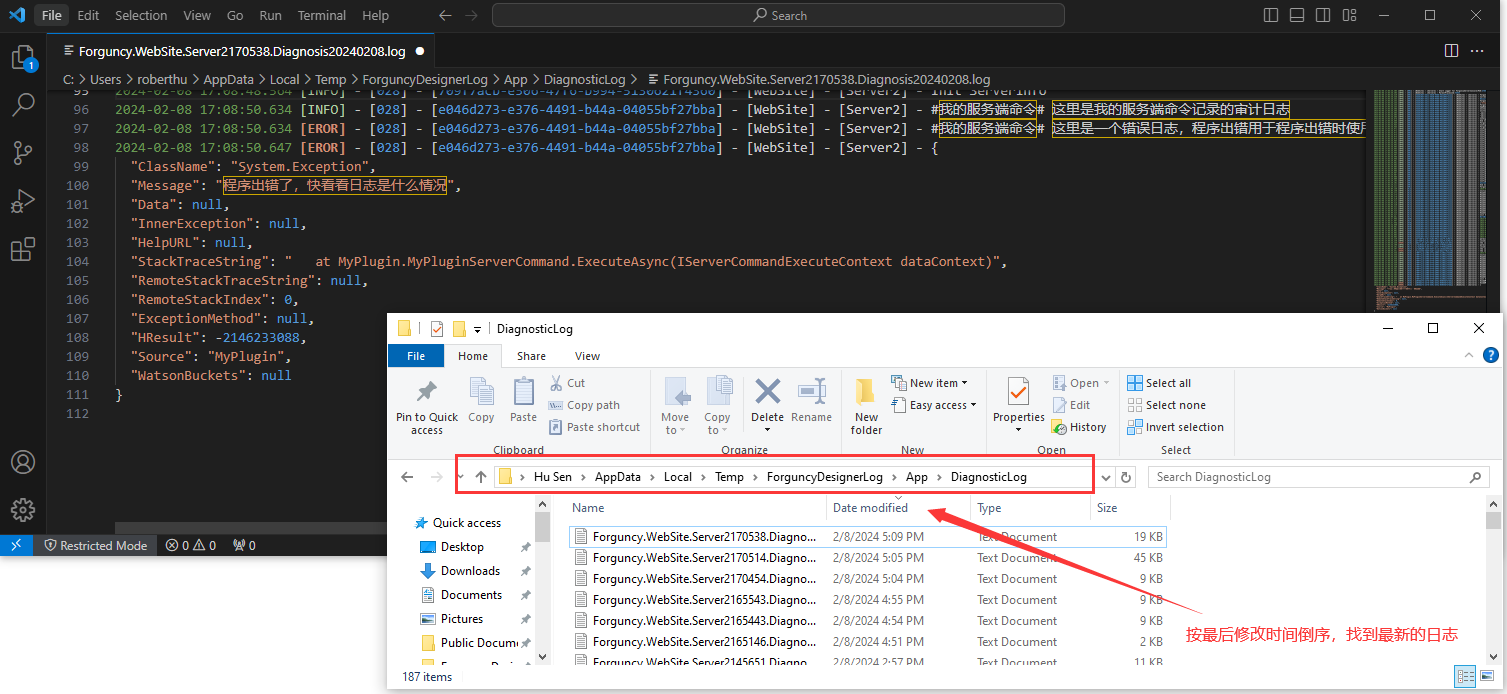Click Copy path
The height and width of the screenshot is (694, 1507).
pyautogui.click(x=585, y=405)
